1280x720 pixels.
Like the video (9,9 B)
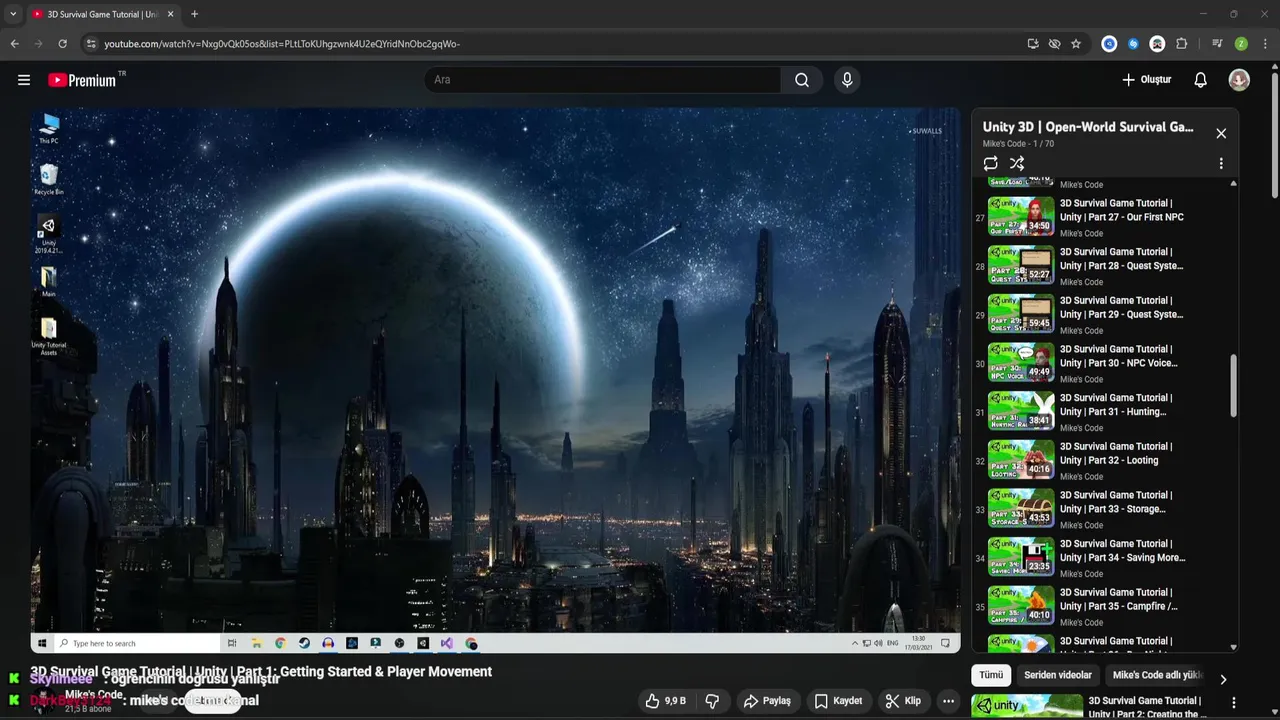click(665, 701)
